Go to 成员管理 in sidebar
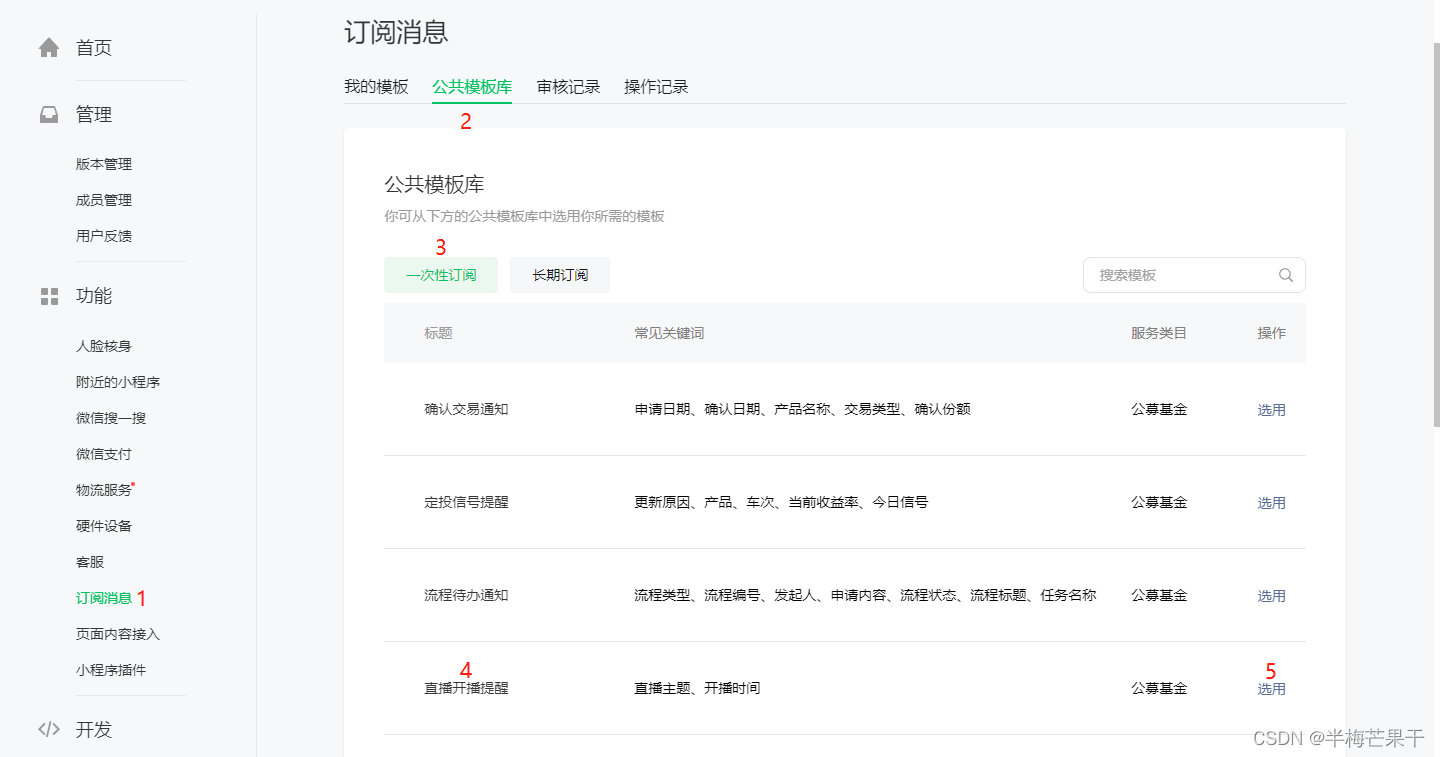 click(104, 200)
